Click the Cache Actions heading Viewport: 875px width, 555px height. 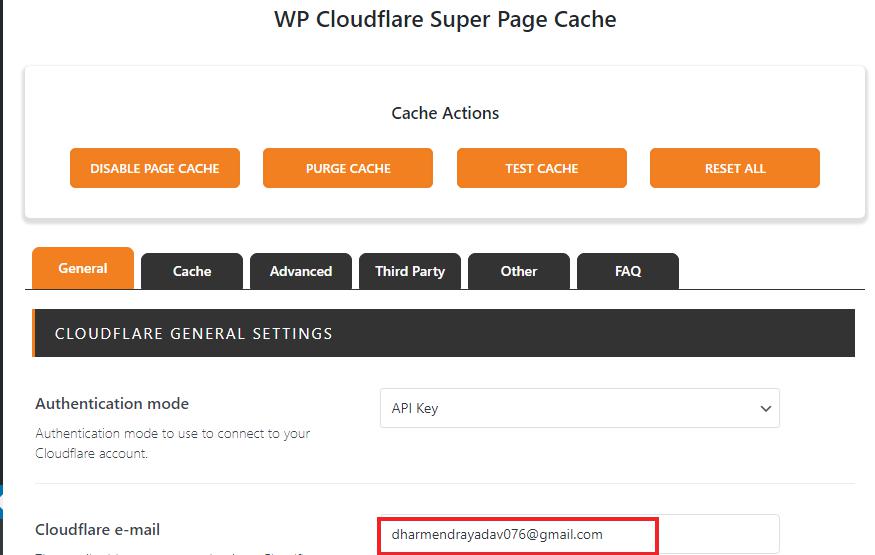(x=445, y=113)
